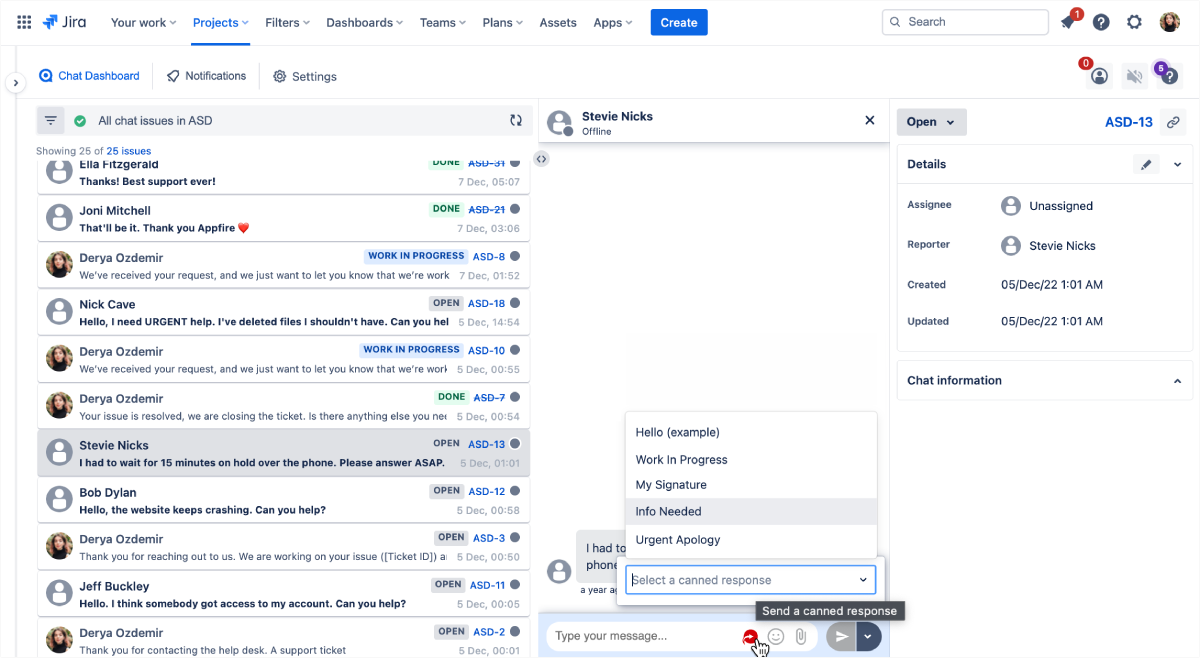
Task: Click Derya Ozdemir avatar on ASD-3 row
Action: click(x=60, y=546)
